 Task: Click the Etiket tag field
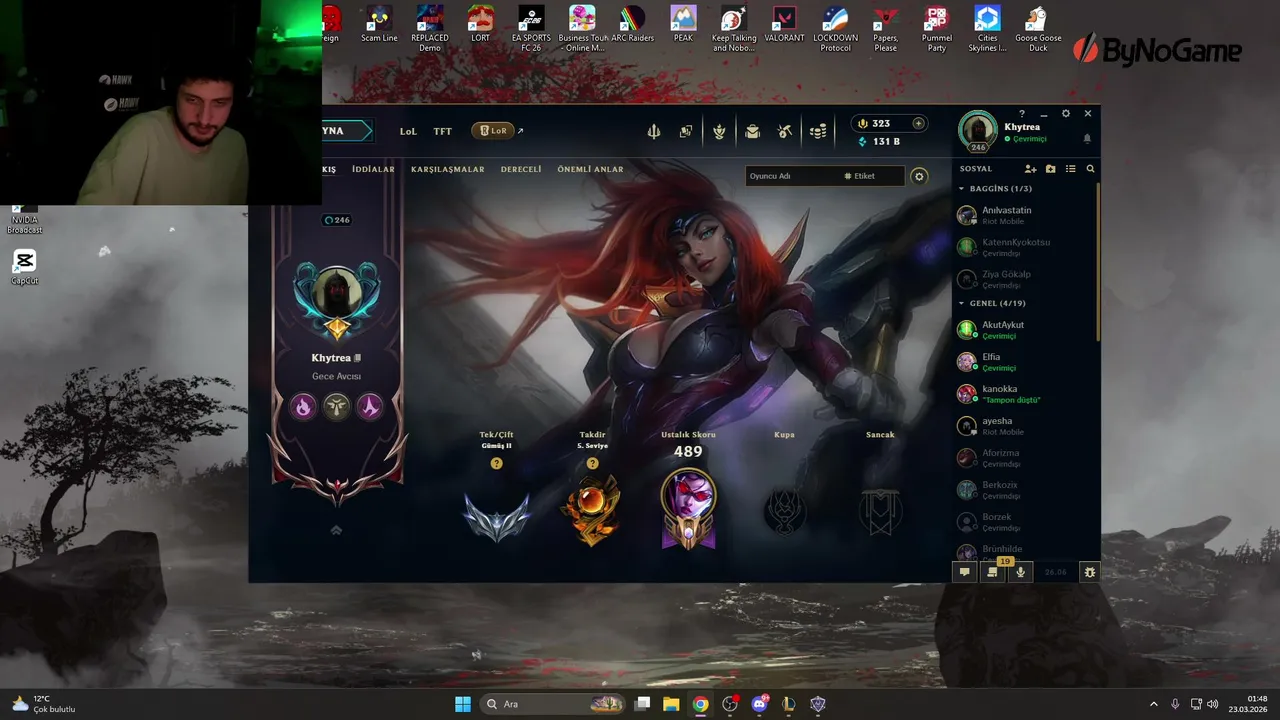point(872,176)
